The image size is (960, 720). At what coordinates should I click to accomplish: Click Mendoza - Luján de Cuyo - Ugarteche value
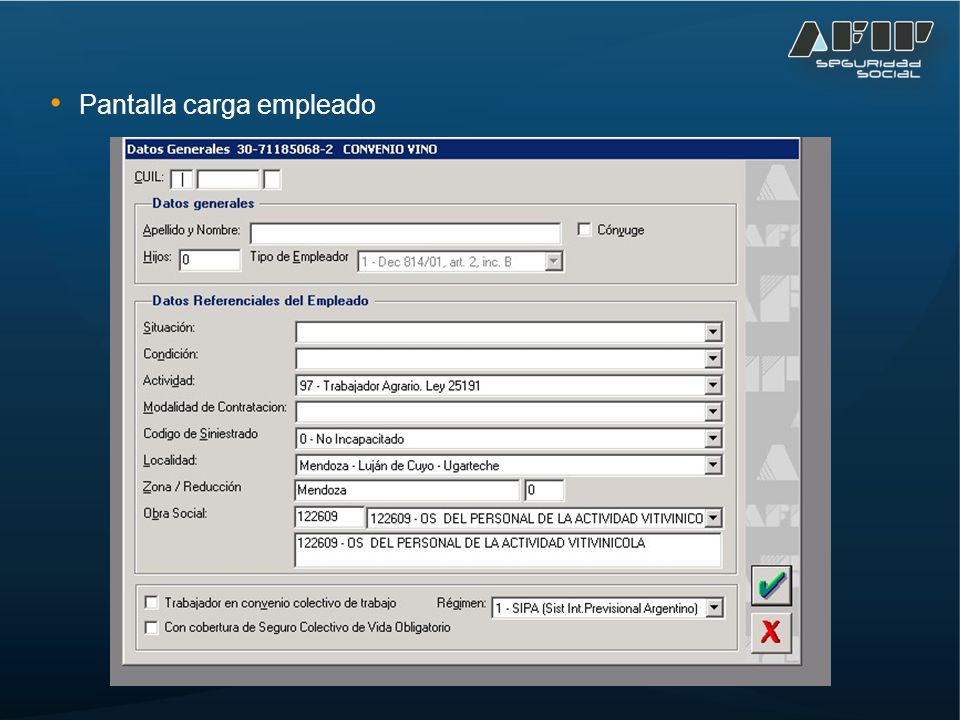tap(399, 465)
